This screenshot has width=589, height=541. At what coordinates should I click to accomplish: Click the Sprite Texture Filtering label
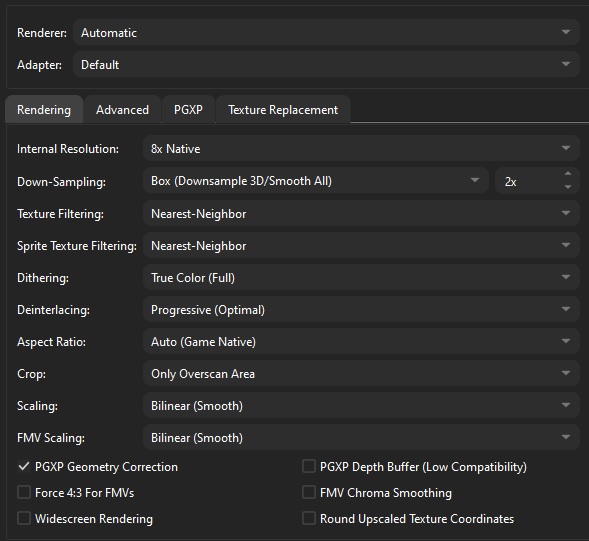pyautogui.click(x=77, y=246)
